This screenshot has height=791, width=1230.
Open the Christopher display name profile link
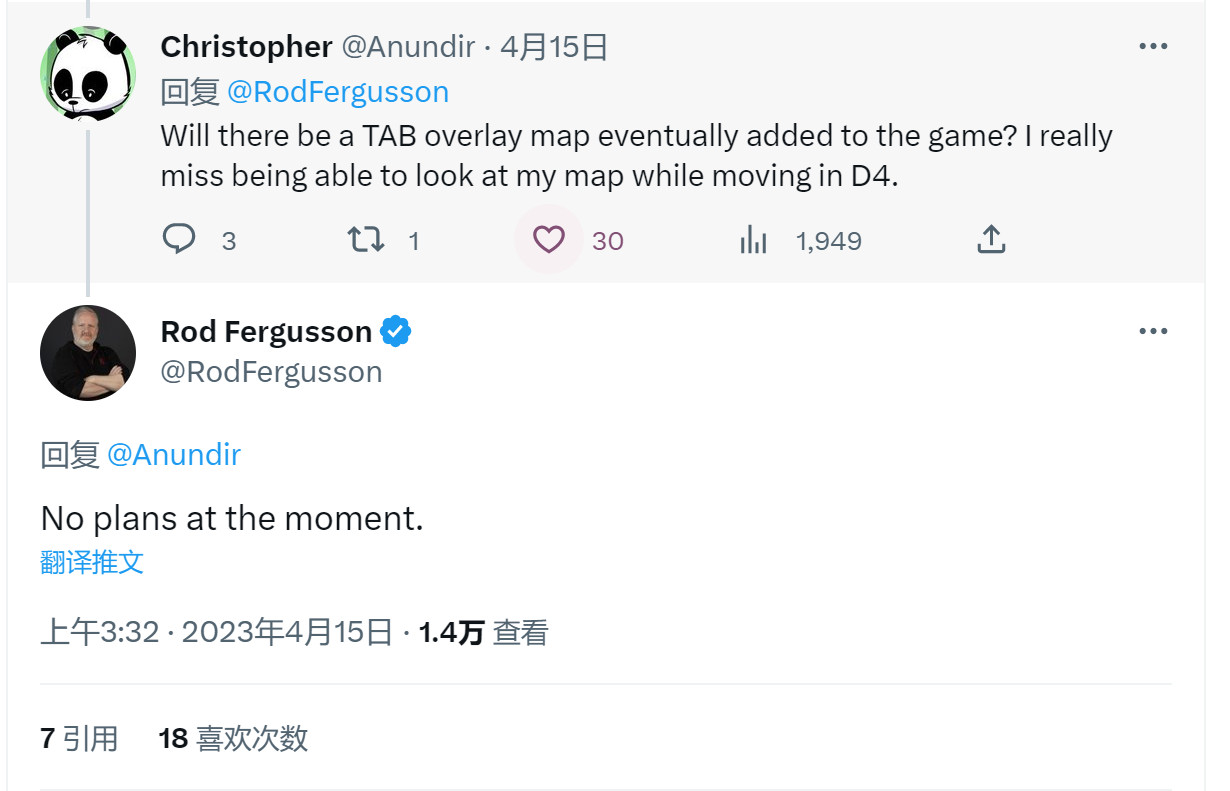click(x=246, y=47)
